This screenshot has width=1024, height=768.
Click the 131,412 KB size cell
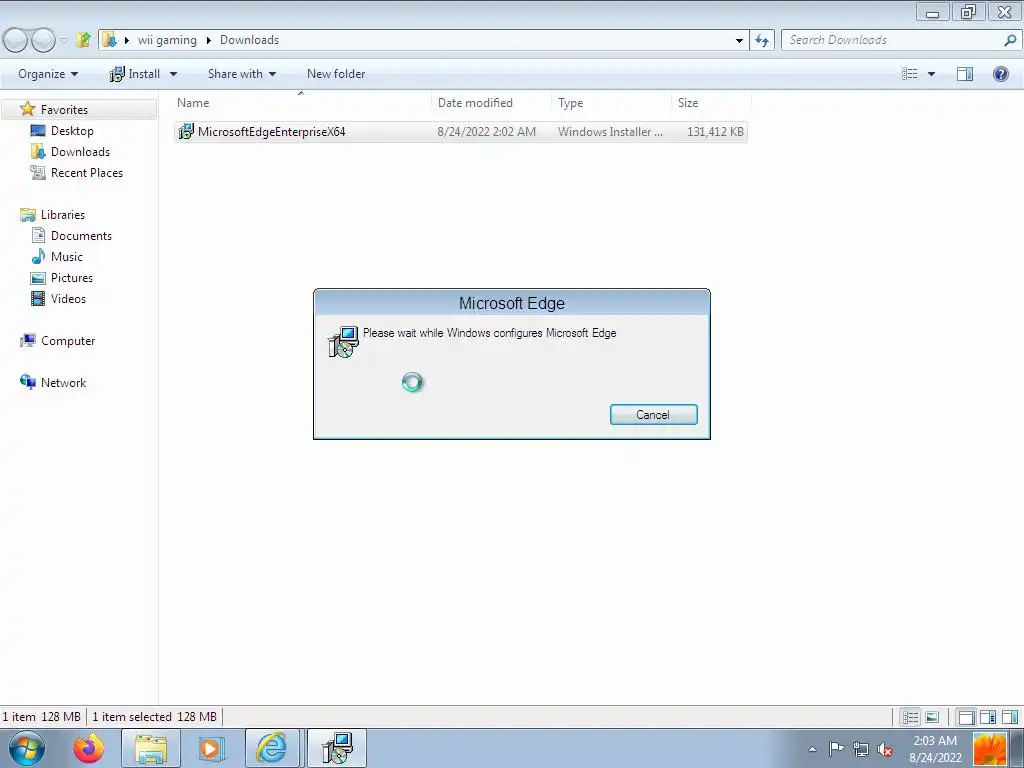pos(715,132)
